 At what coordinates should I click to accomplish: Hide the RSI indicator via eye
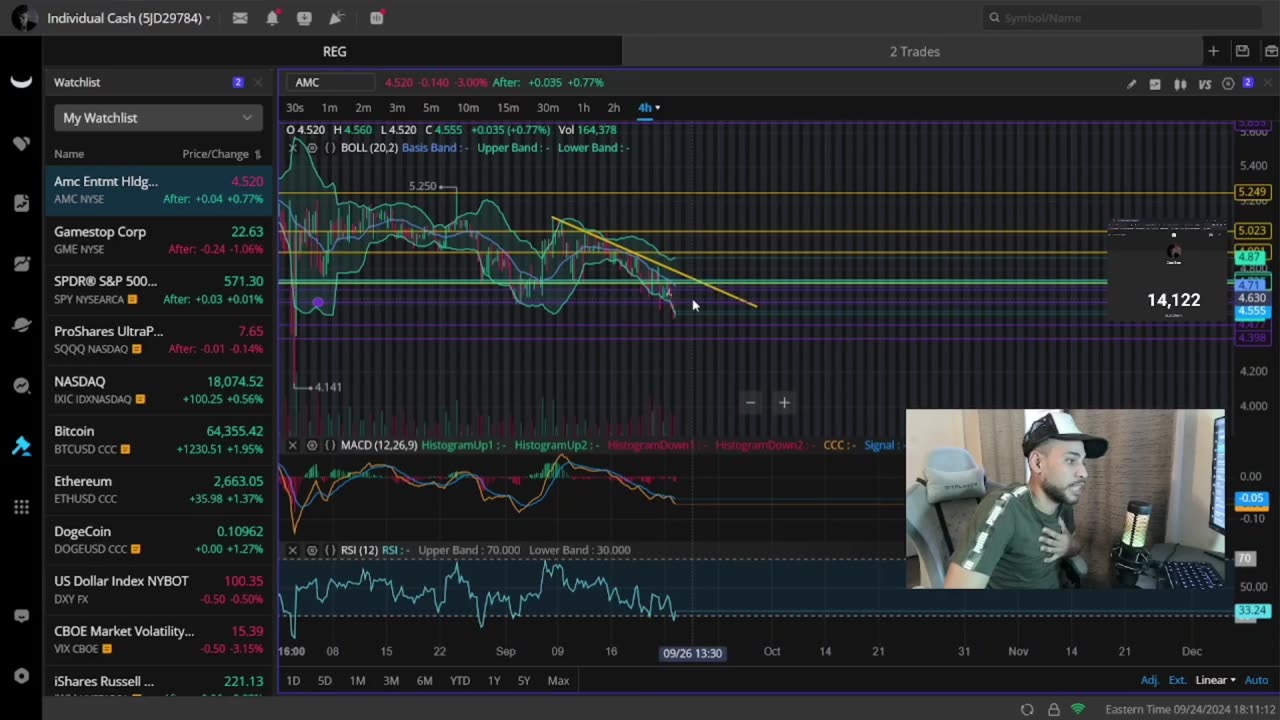312,550
